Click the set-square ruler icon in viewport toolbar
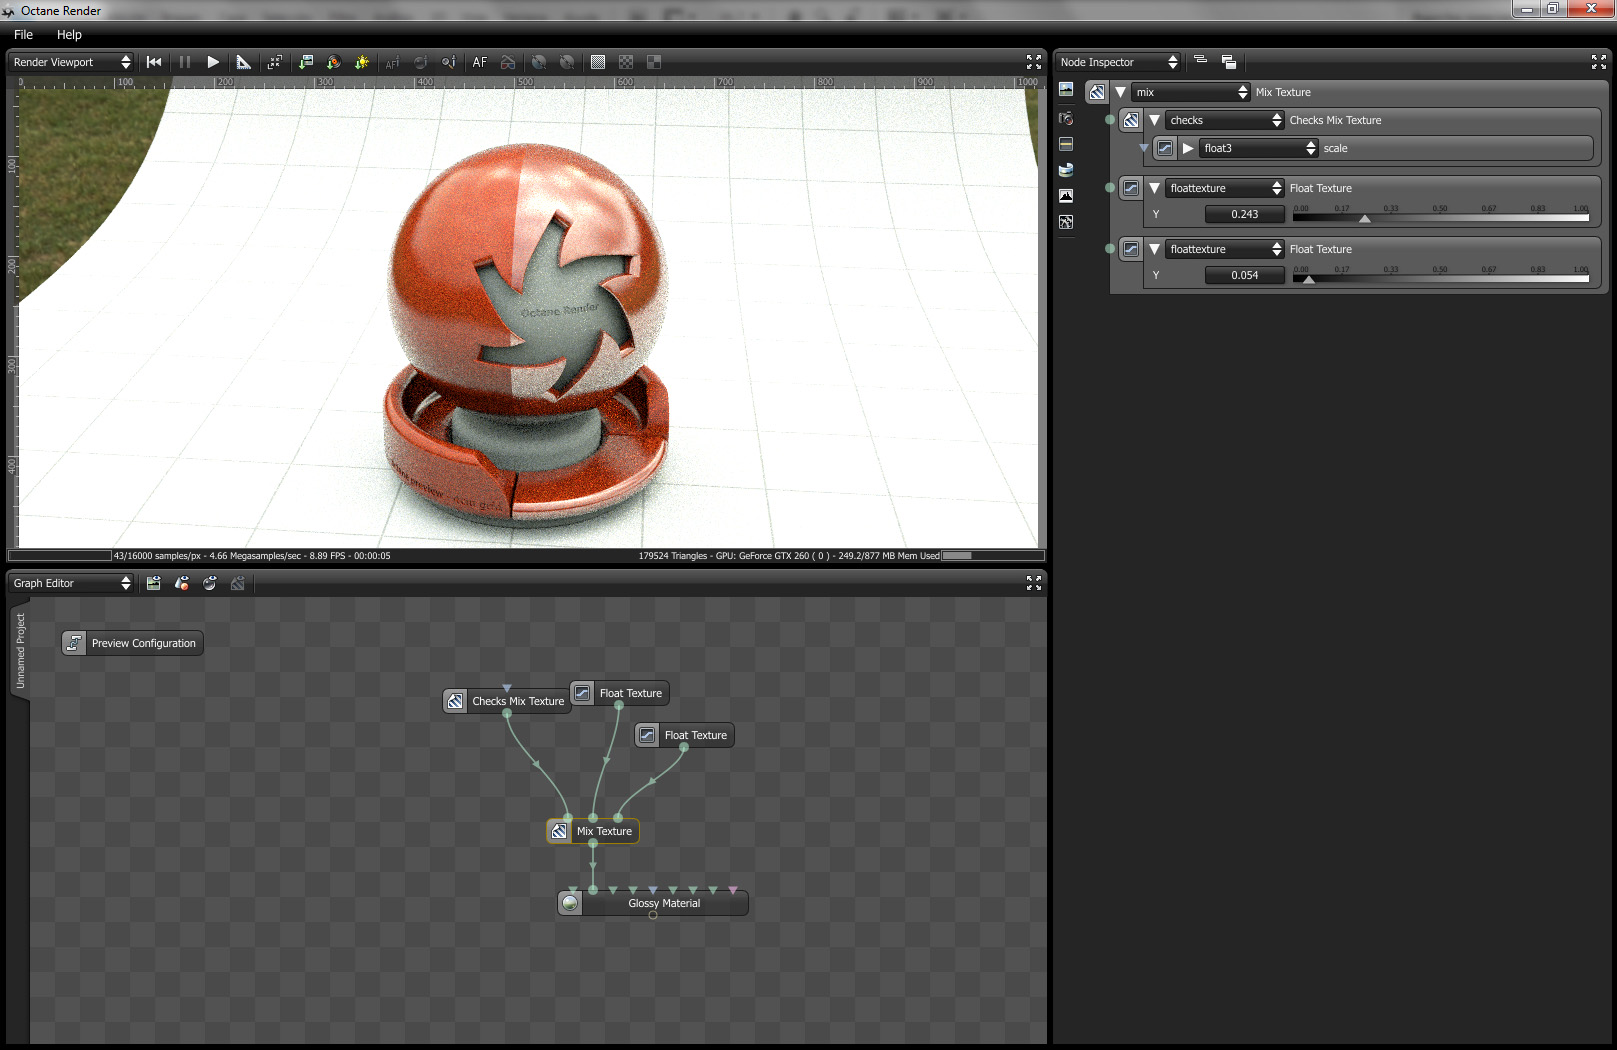1617x1050 pixels. point(243,62)
